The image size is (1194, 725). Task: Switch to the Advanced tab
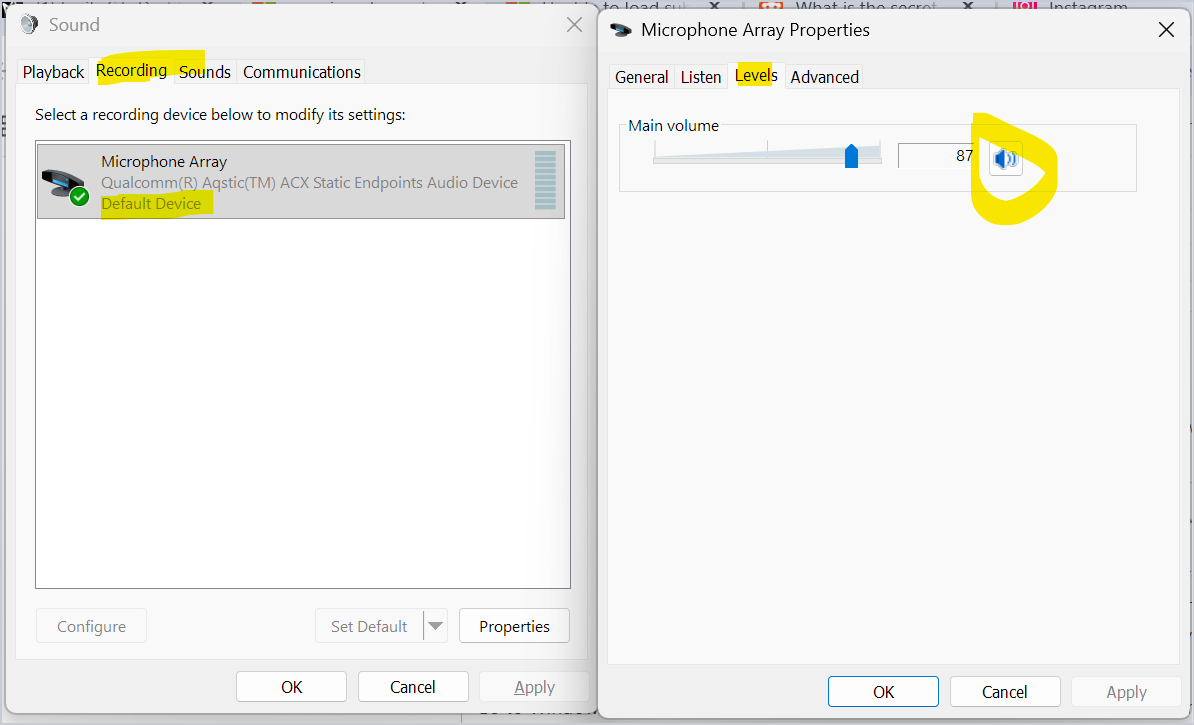825,77
